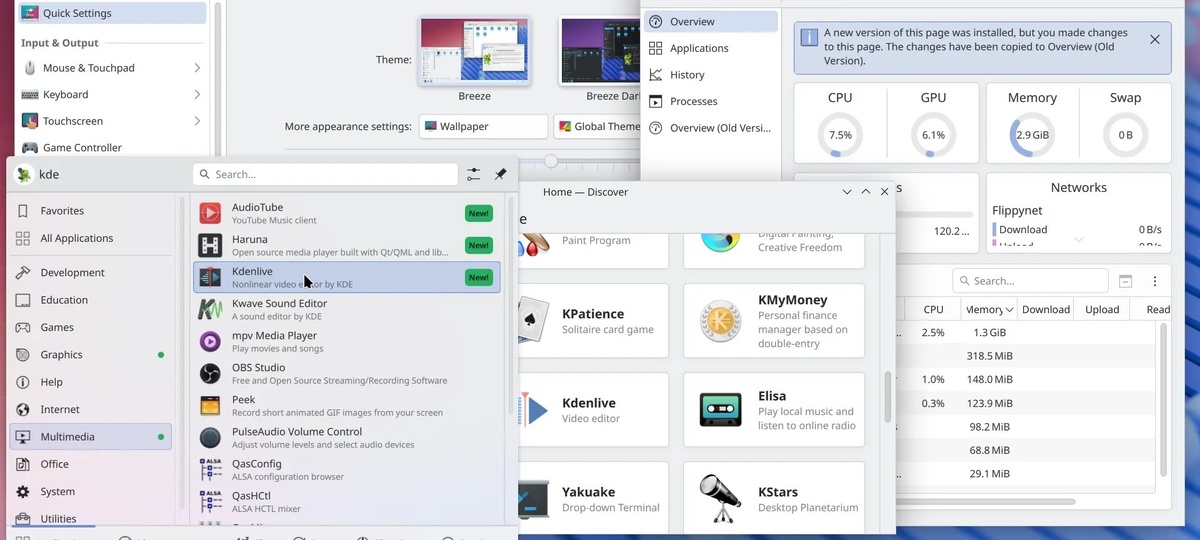Click GPU usage gauge in System Monitor
This screenshot has height=540, width=1200.
[933, 135]
